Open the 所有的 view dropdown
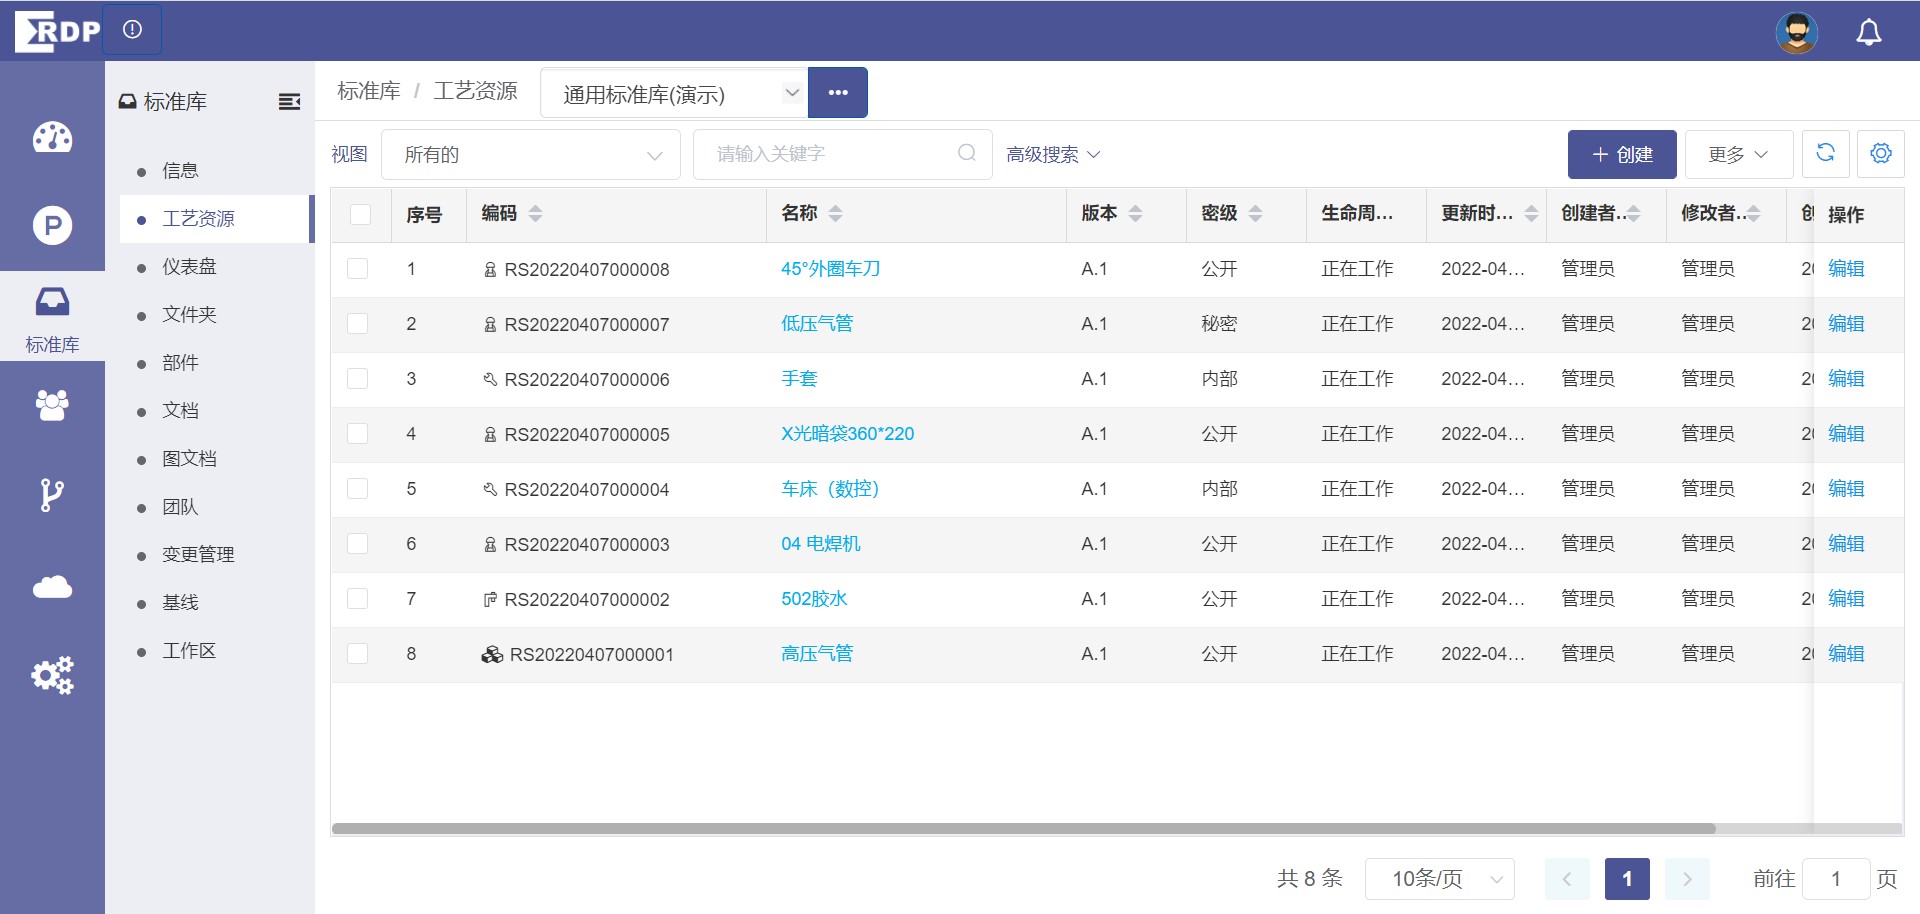The height and width of the screenshot is (914, 1920). point(531,154)
